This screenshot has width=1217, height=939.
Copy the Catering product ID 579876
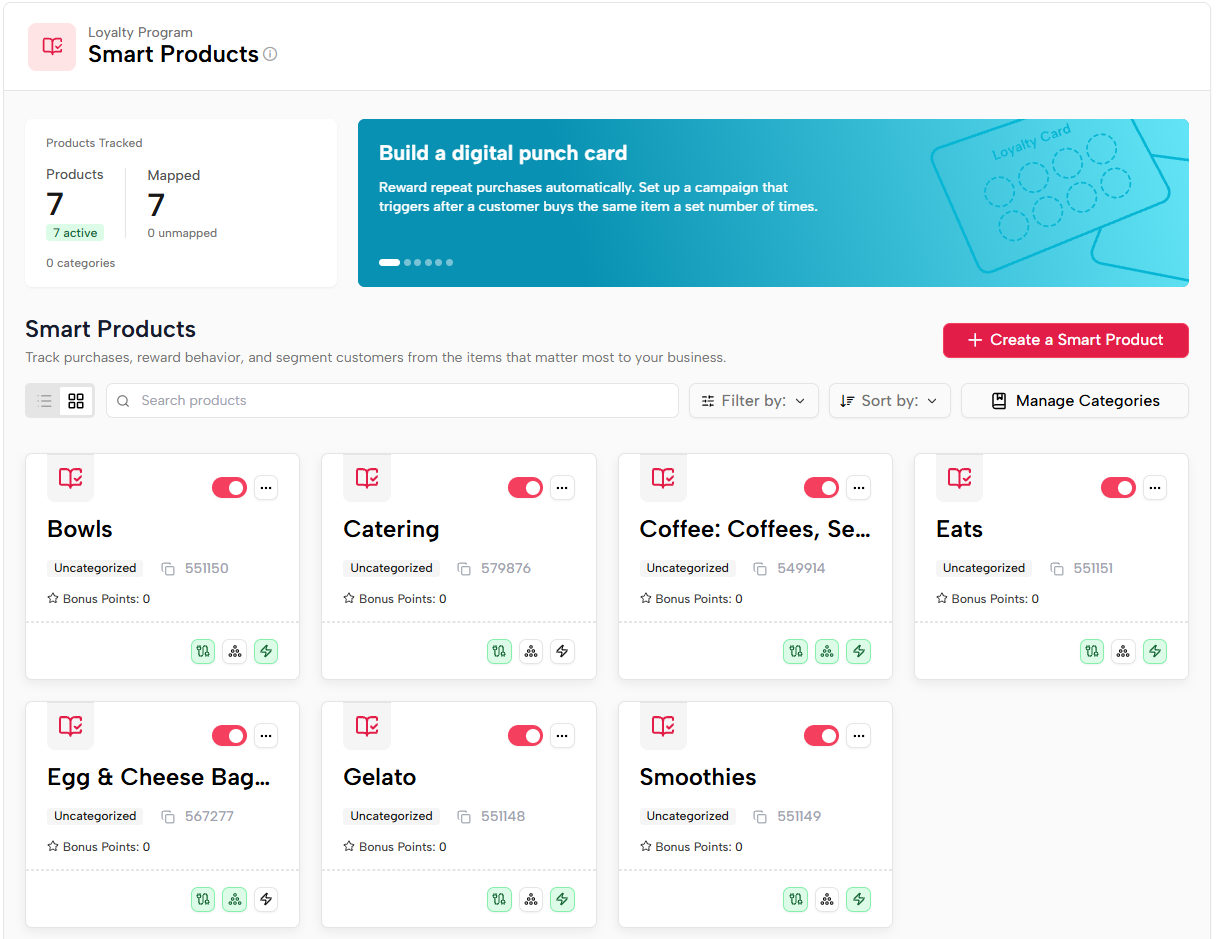[x=464, y=569]
